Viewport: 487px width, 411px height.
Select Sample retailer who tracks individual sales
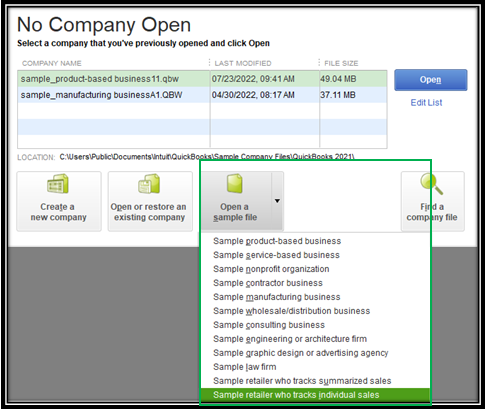click(x=315, y=395)
